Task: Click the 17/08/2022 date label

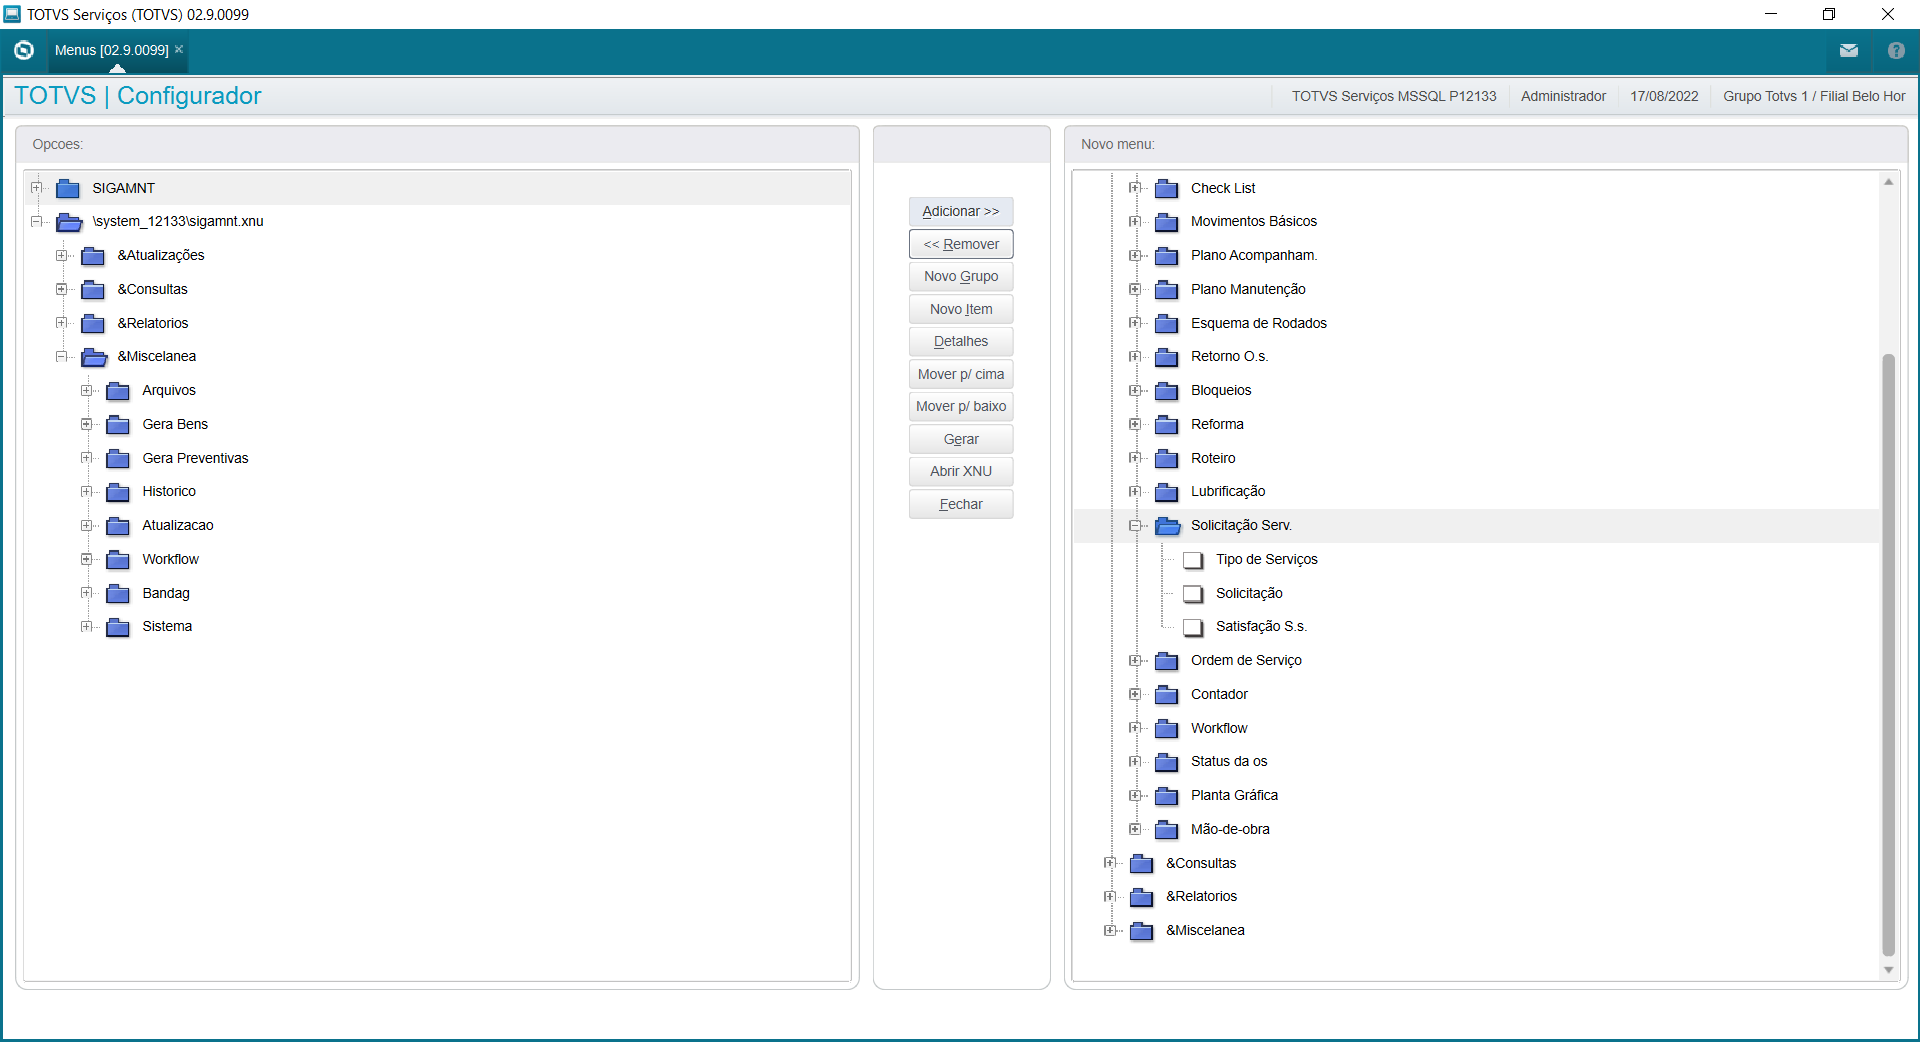Action: coord(1664,96)
